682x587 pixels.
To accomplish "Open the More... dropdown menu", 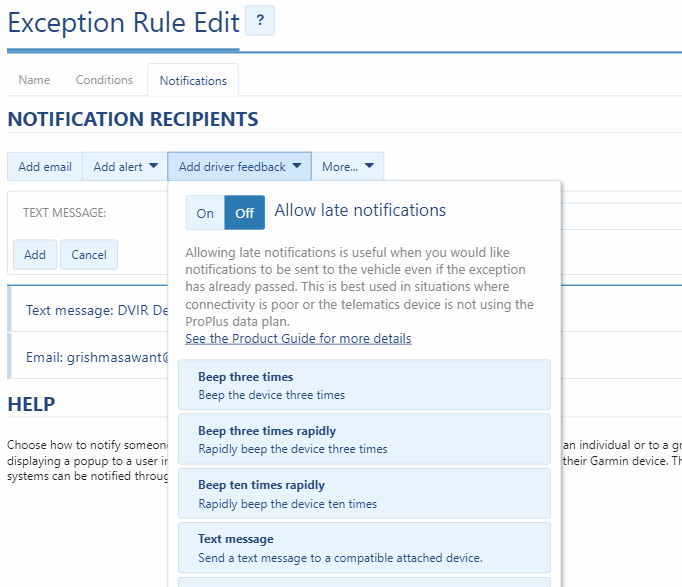I will pyautogui.click(x=348, y=166).
